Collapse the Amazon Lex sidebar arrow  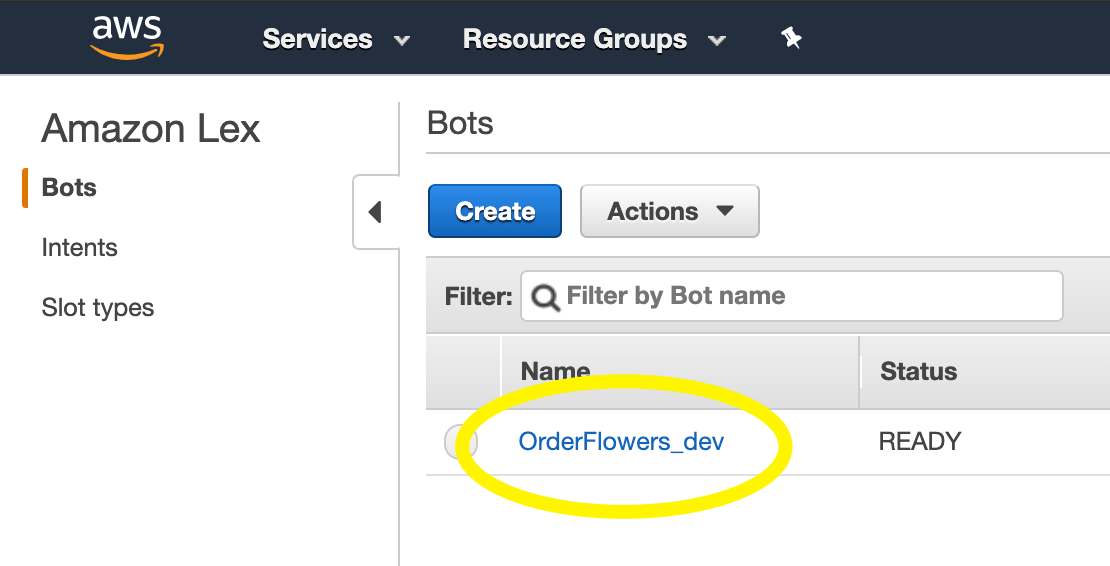tap(375, 212)
